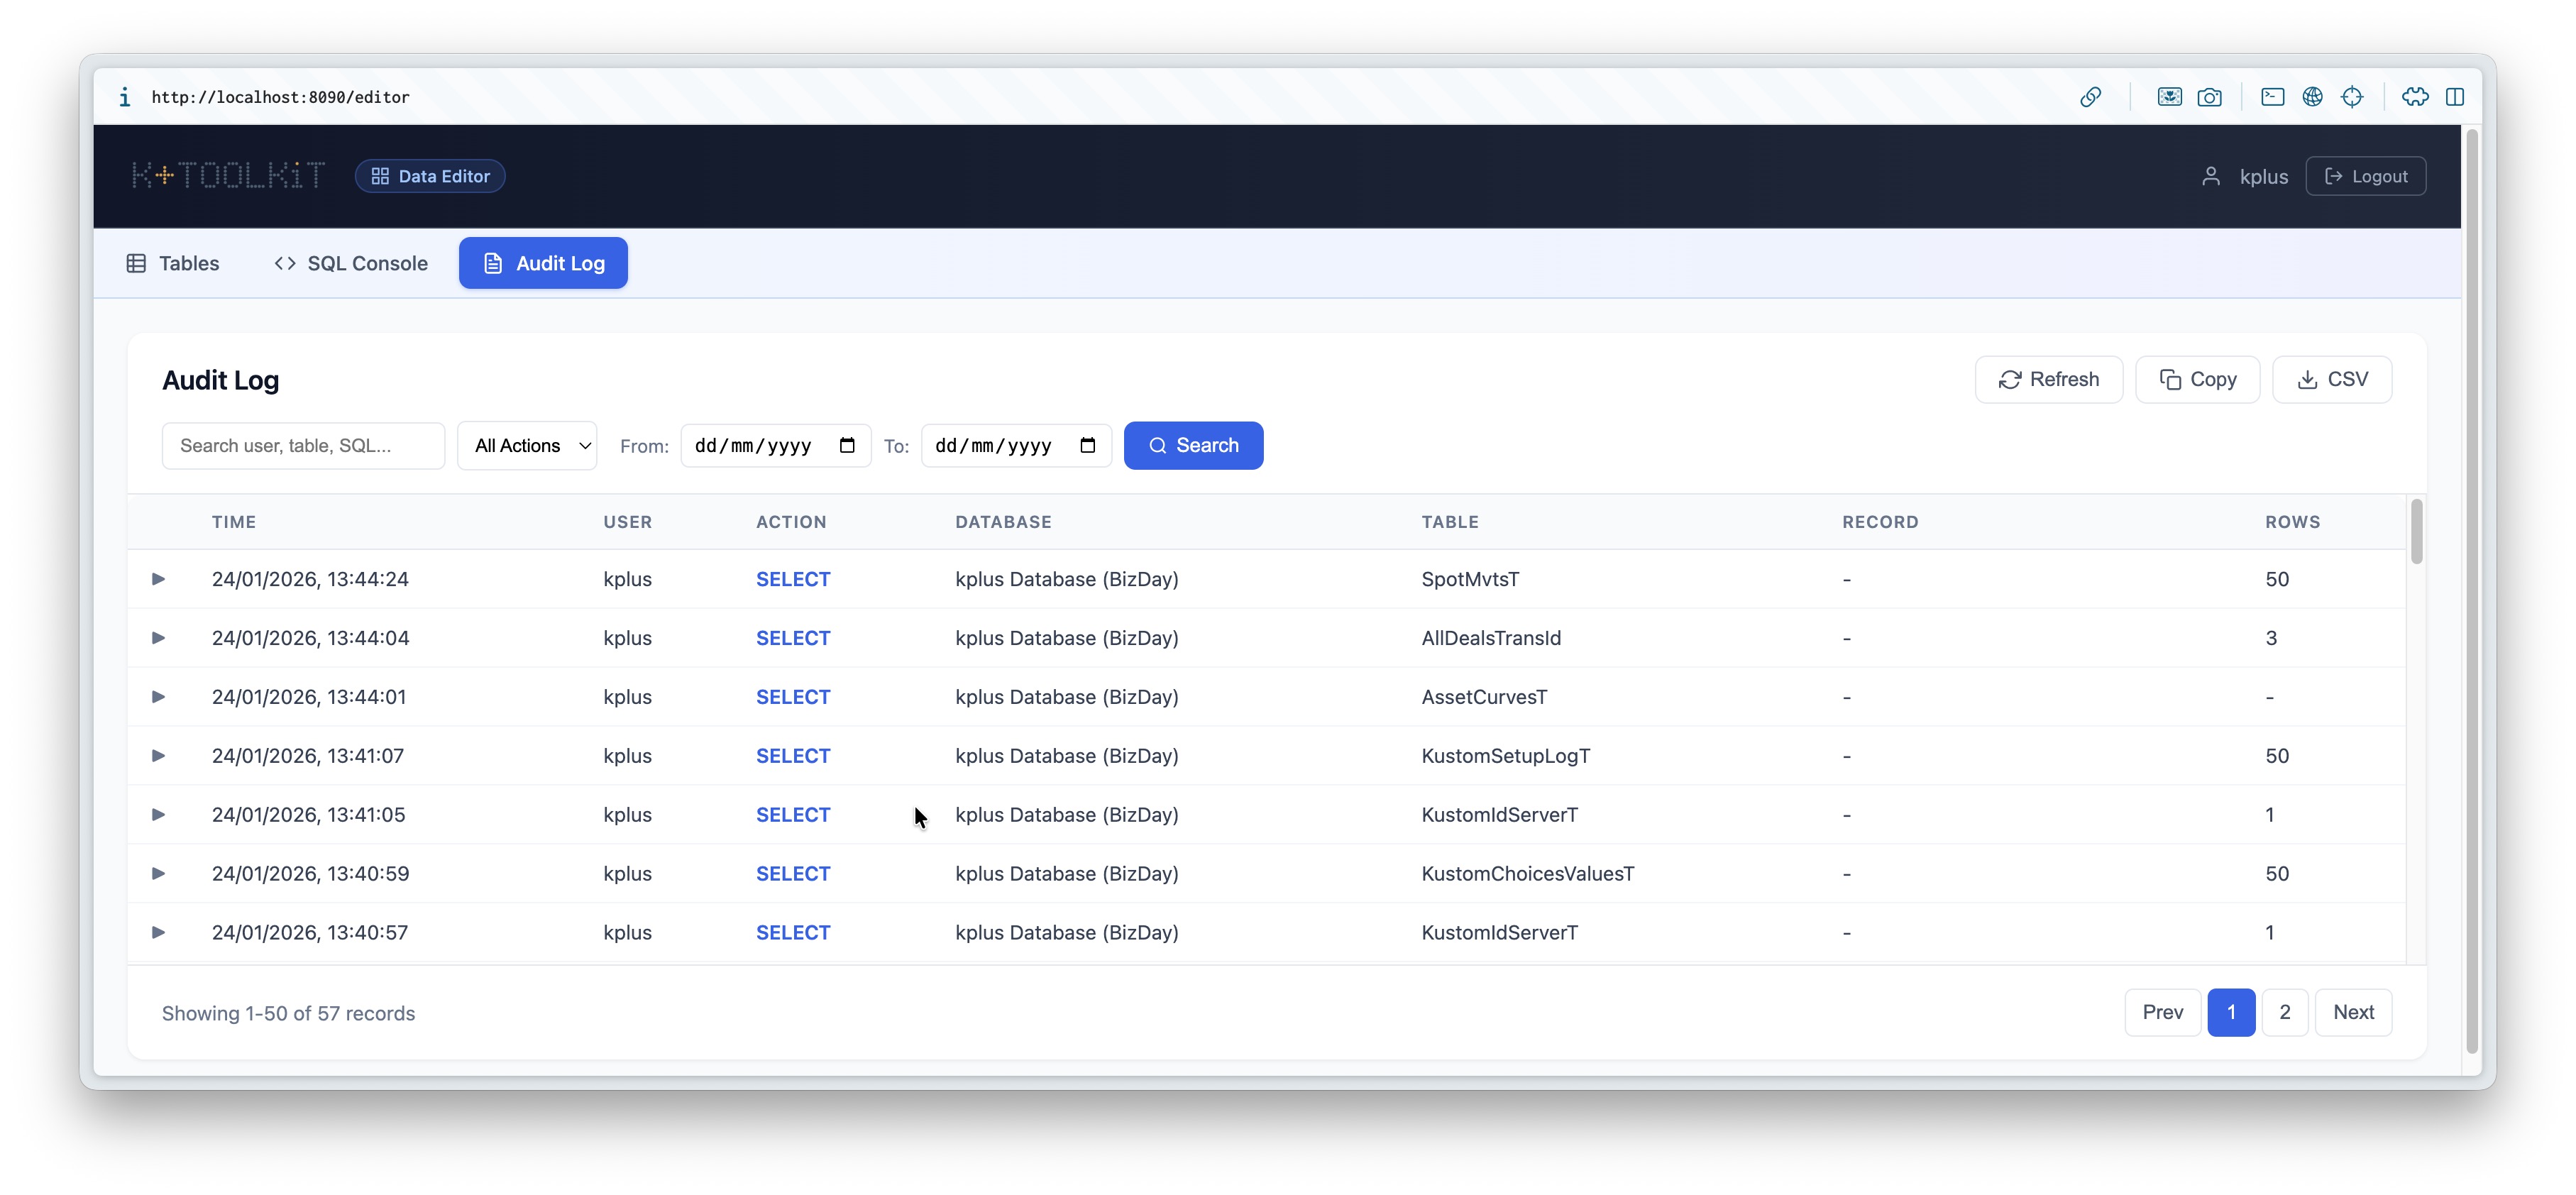Click the terminal console icon in toolbar
2576x1195 pixels.
(2272, 97)
